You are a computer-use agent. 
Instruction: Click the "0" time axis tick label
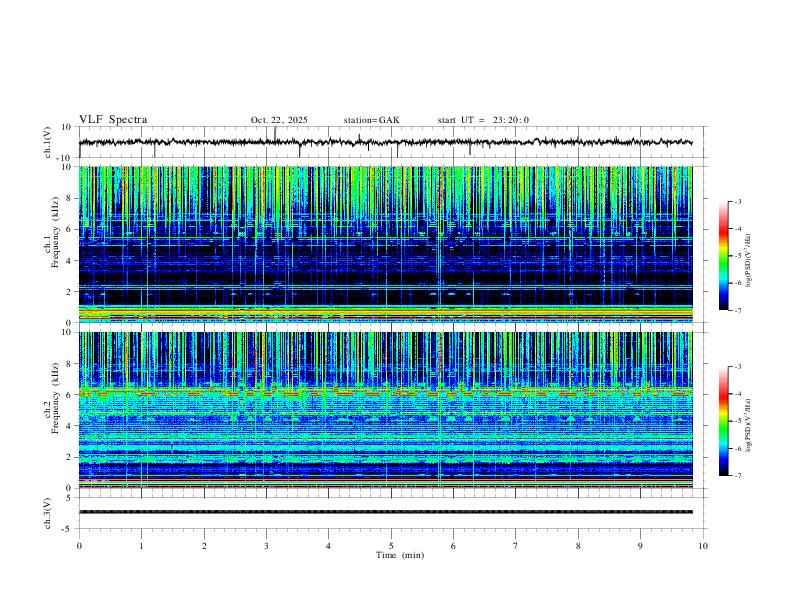pyautogui.click(x=79, y=546)
